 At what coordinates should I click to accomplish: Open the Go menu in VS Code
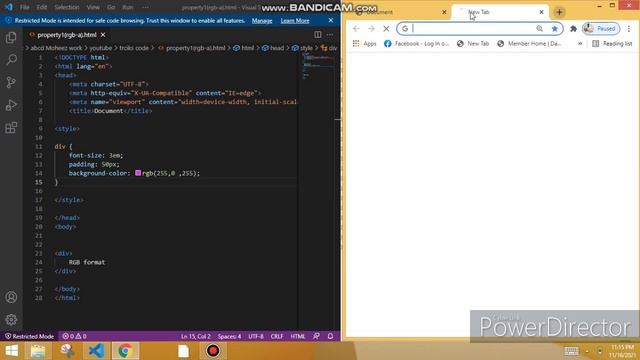point(111,7)
